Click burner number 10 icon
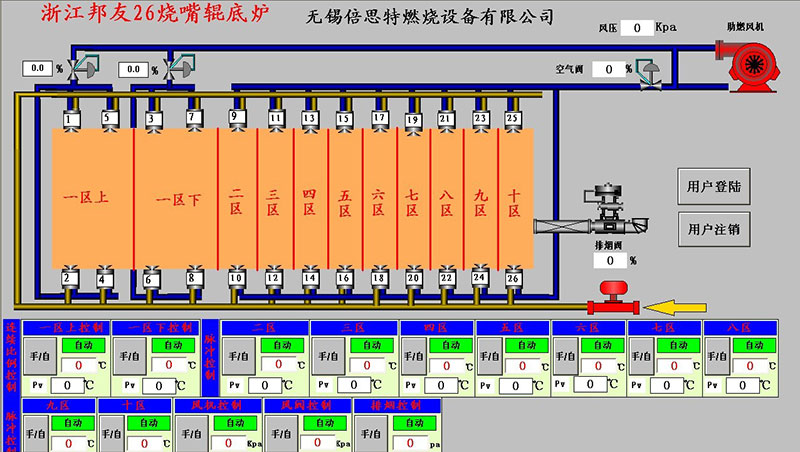 (236, 277)
